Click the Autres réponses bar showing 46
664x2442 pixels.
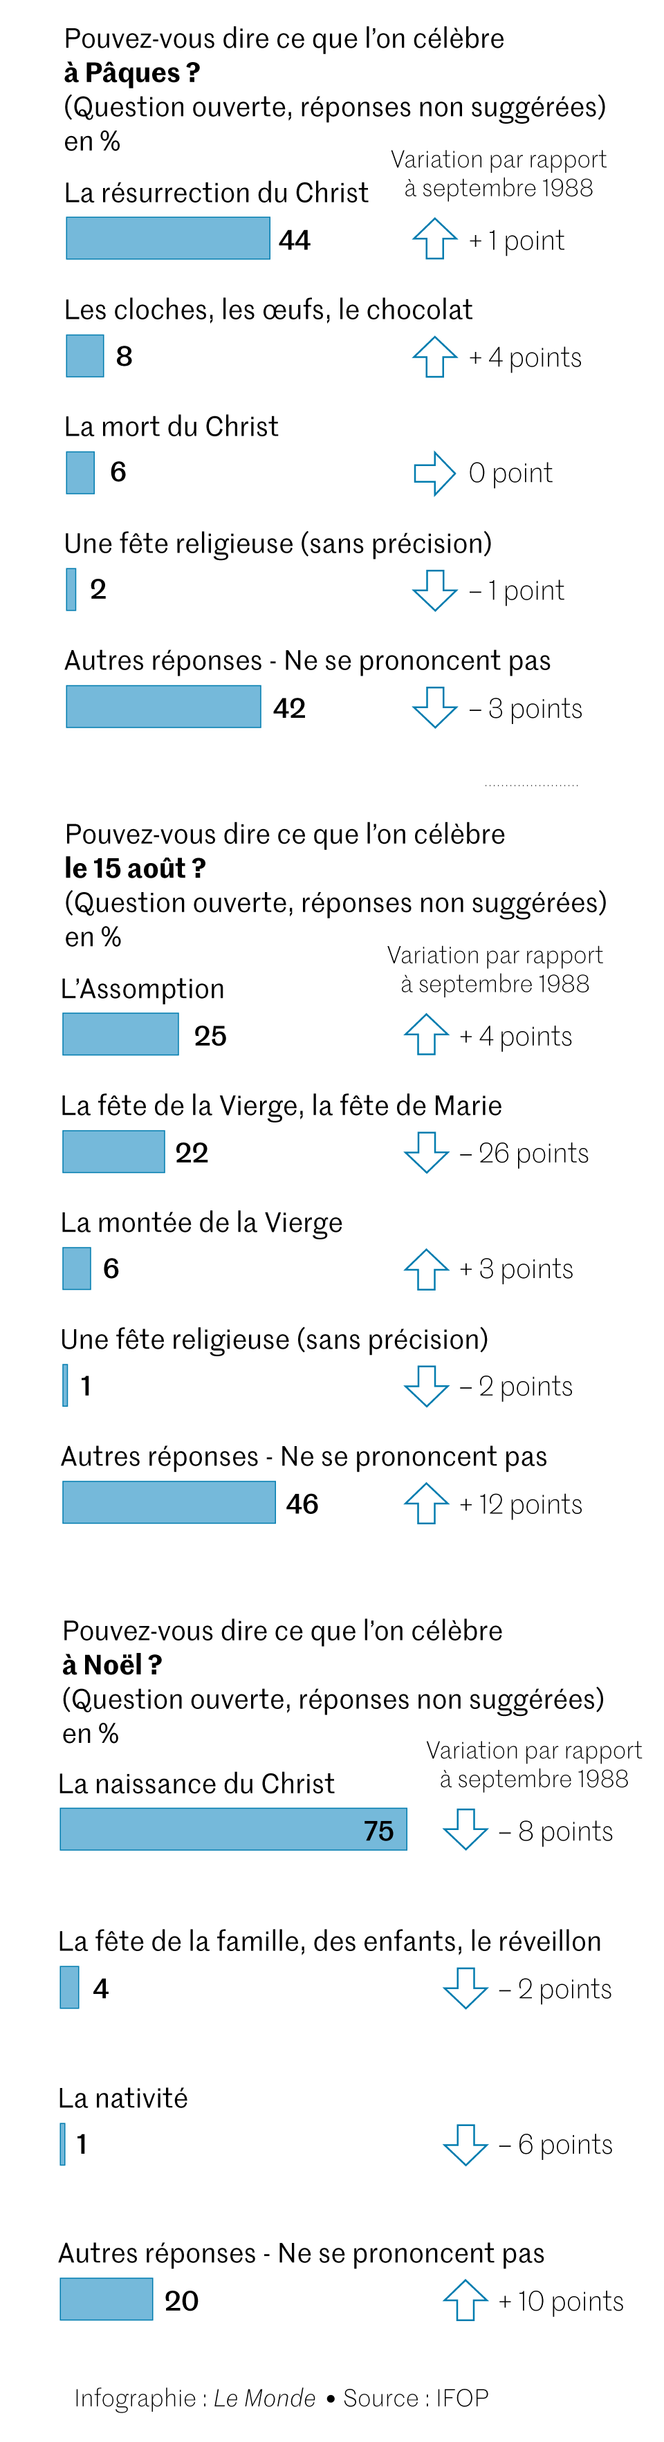point(169,1502)
